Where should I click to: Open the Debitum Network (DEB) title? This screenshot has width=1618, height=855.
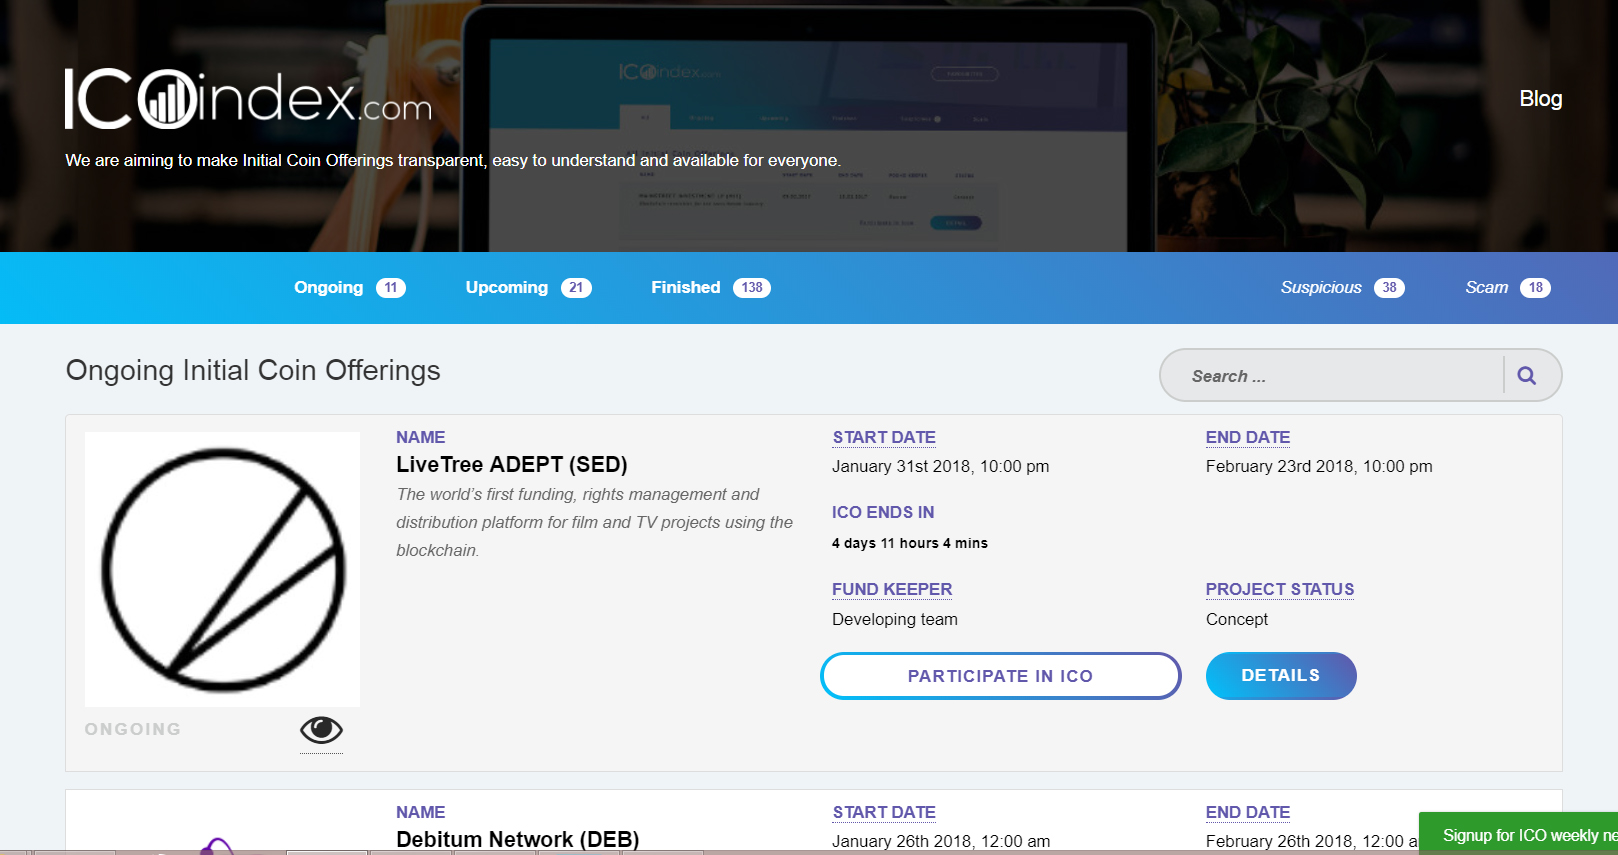[518, 839]
